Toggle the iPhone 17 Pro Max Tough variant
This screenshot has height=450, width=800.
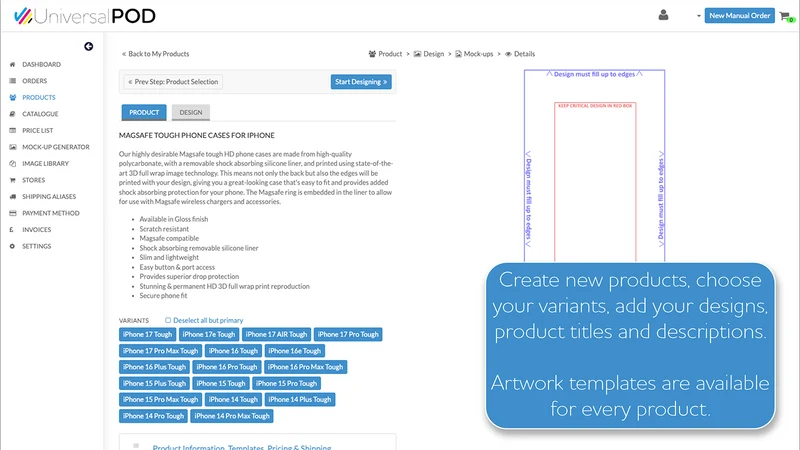pos(160,351)
